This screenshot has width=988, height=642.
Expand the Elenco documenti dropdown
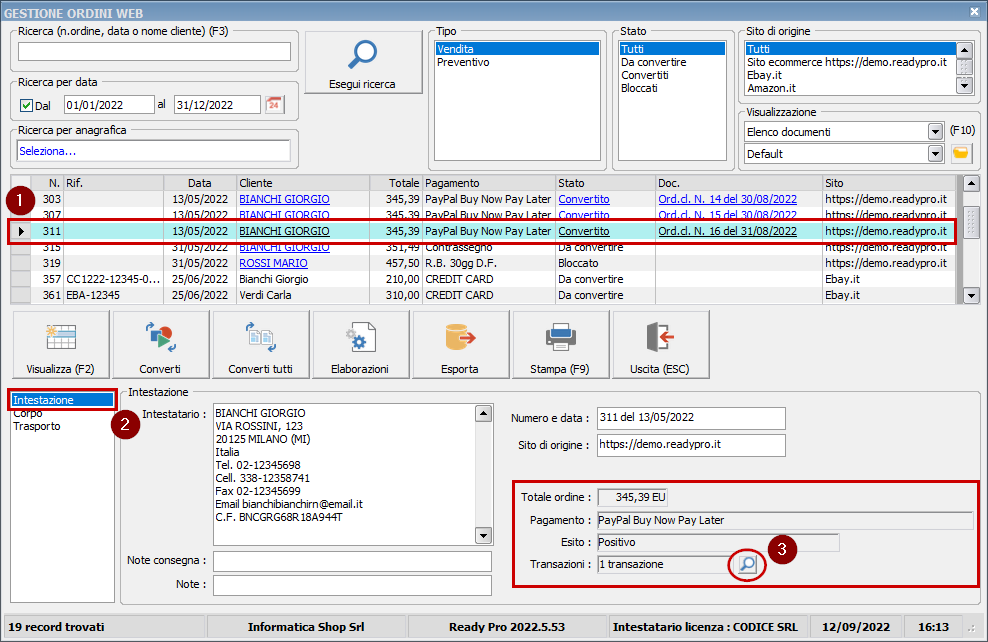(x=935, y=132)
